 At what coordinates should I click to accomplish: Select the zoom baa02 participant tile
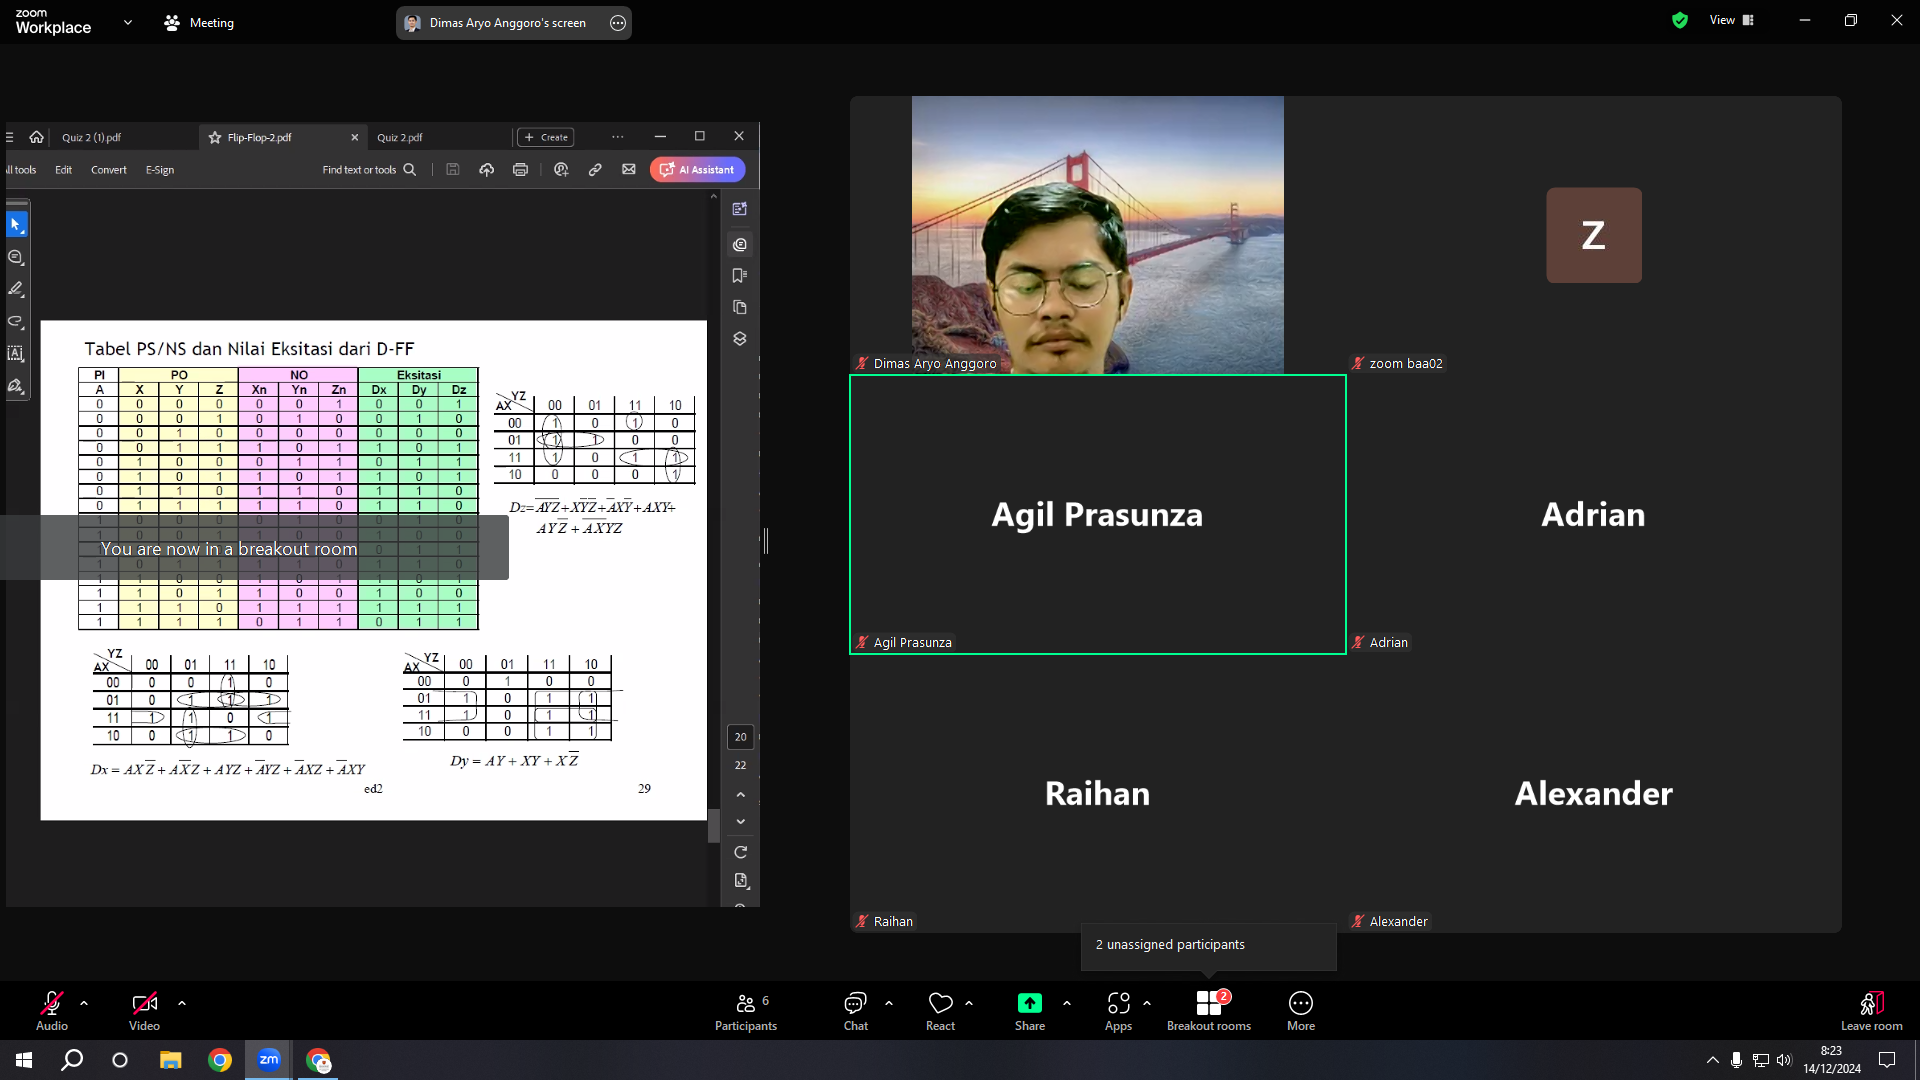click(x=1594, y=235)
